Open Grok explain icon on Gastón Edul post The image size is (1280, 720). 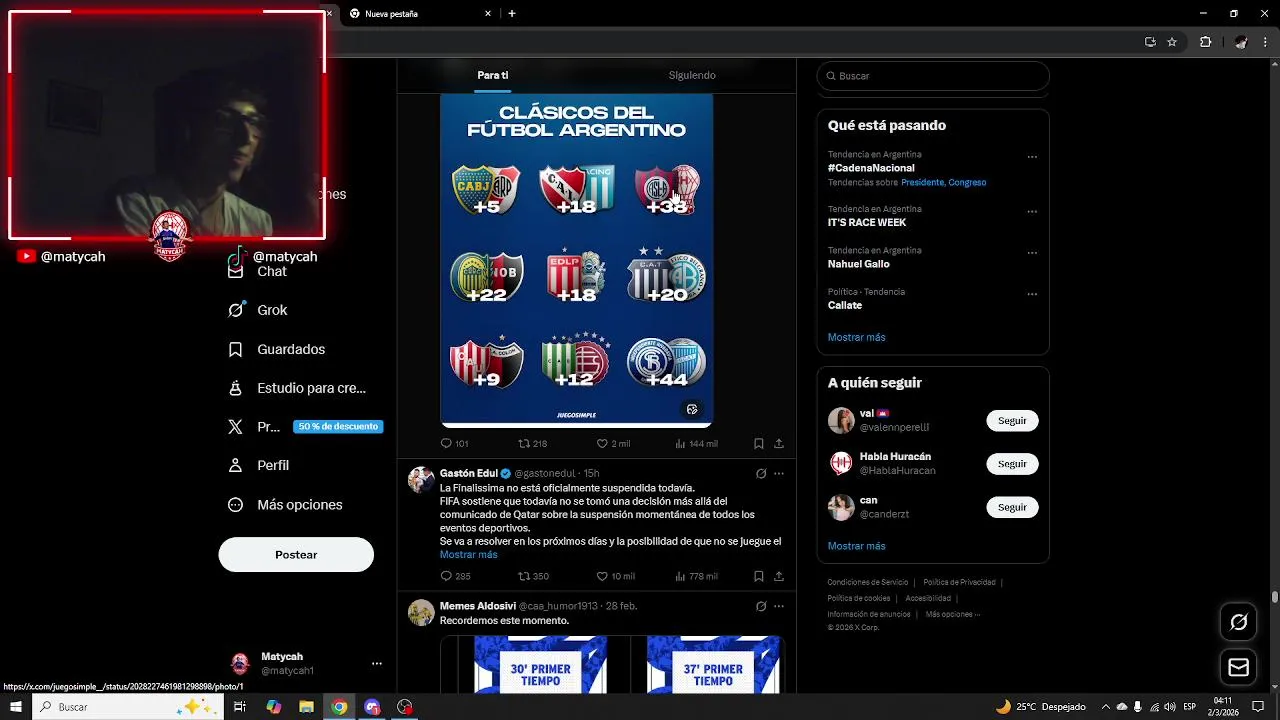(761, 473)
